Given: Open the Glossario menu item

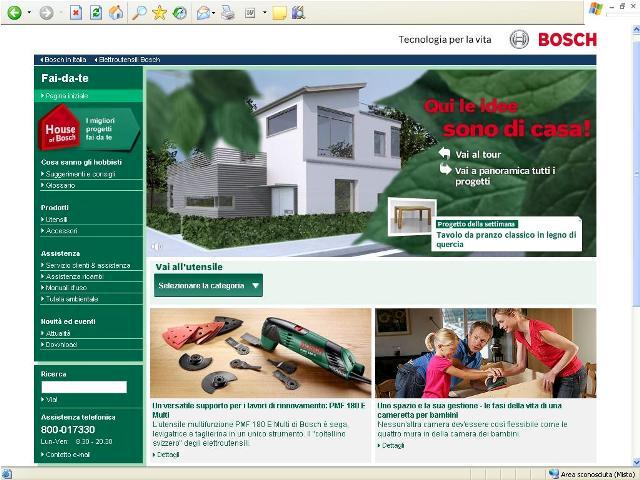Looking at the screenshot, I should (58, 185).
